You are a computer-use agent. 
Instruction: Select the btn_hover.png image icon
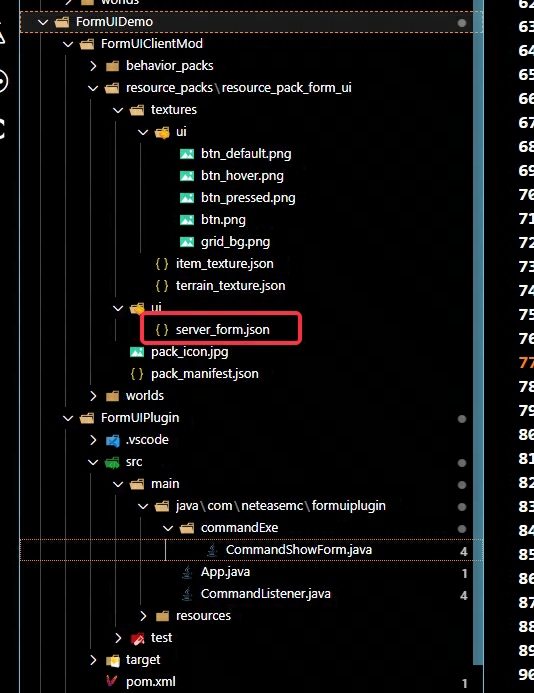click(187, 176)
